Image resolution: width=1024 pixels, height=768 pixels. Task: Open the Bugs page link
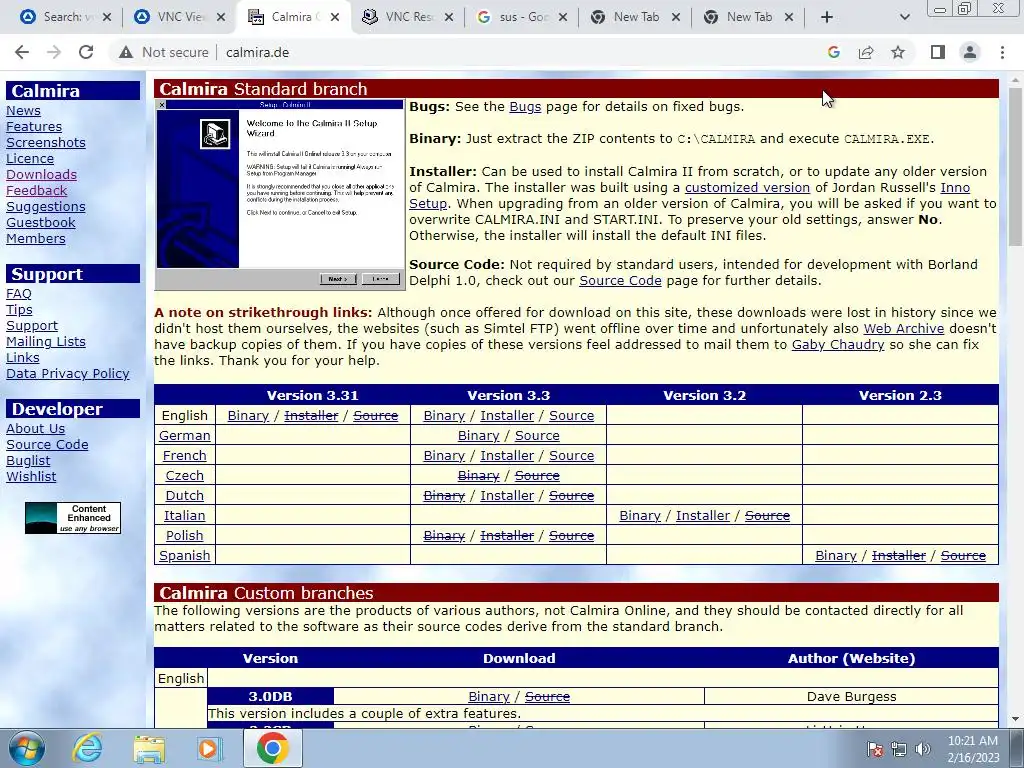pyautogui.click(x=525, y=106)
